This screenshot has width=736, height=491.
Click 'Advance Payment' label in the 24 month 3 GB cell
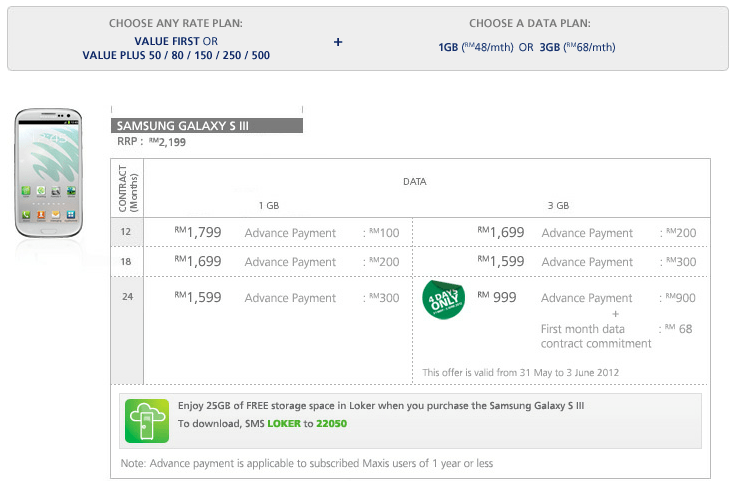[587, 298]
